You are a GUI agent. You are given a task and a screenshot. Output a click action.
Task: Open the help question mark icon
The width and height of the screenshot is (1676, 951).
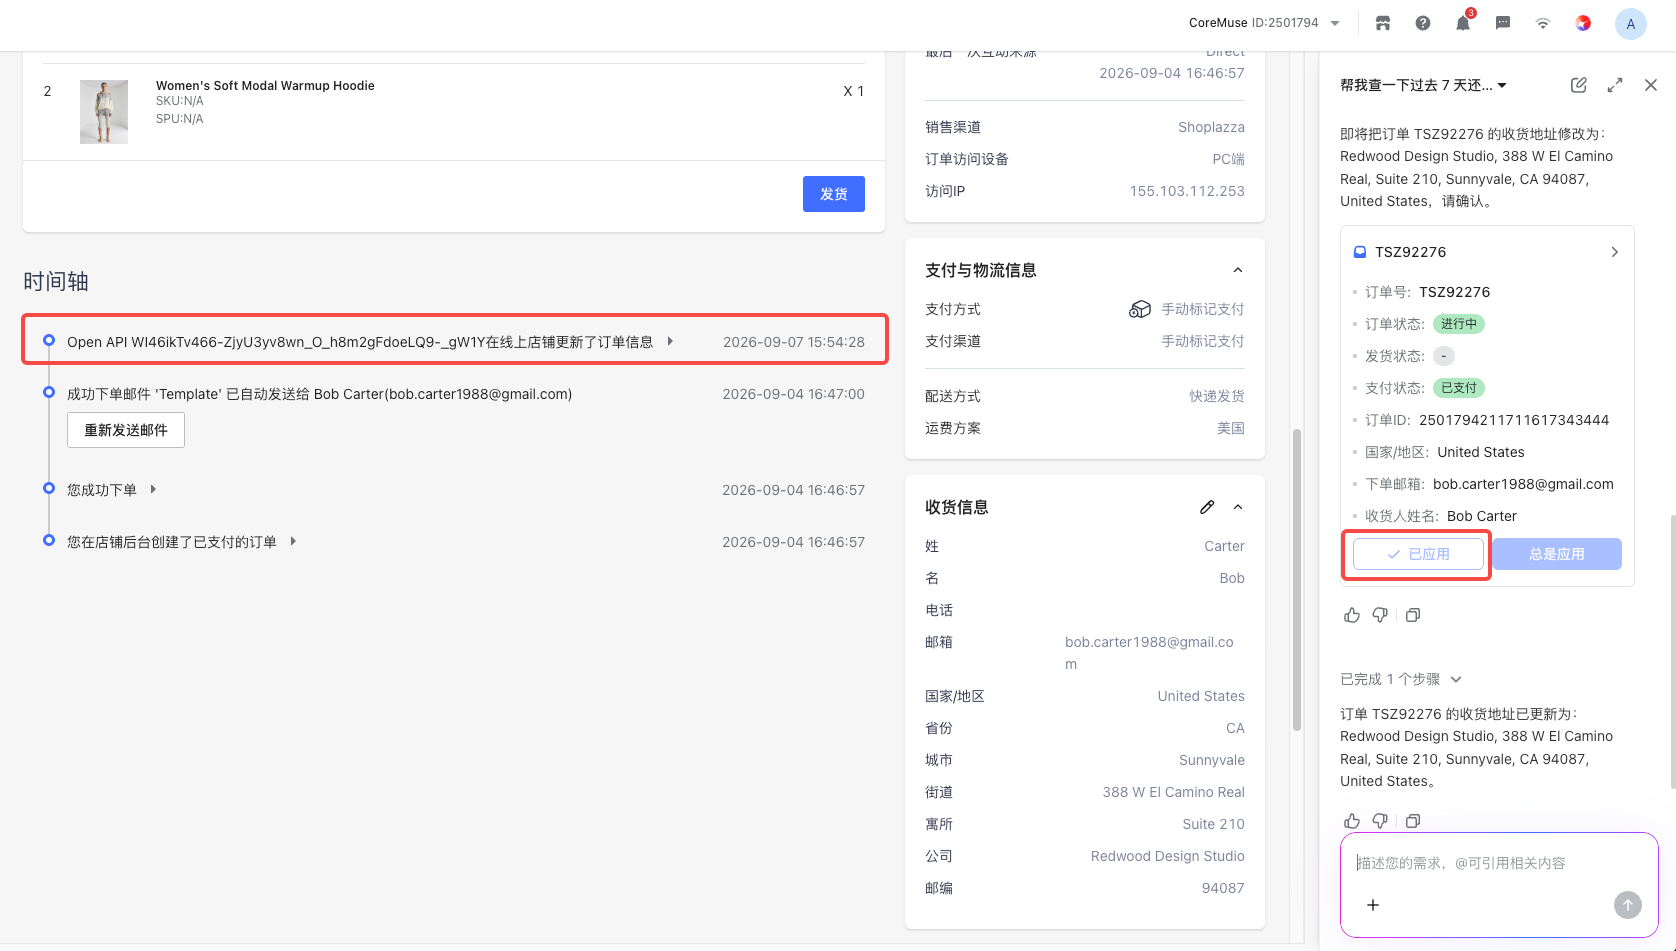click(1423, 23)
